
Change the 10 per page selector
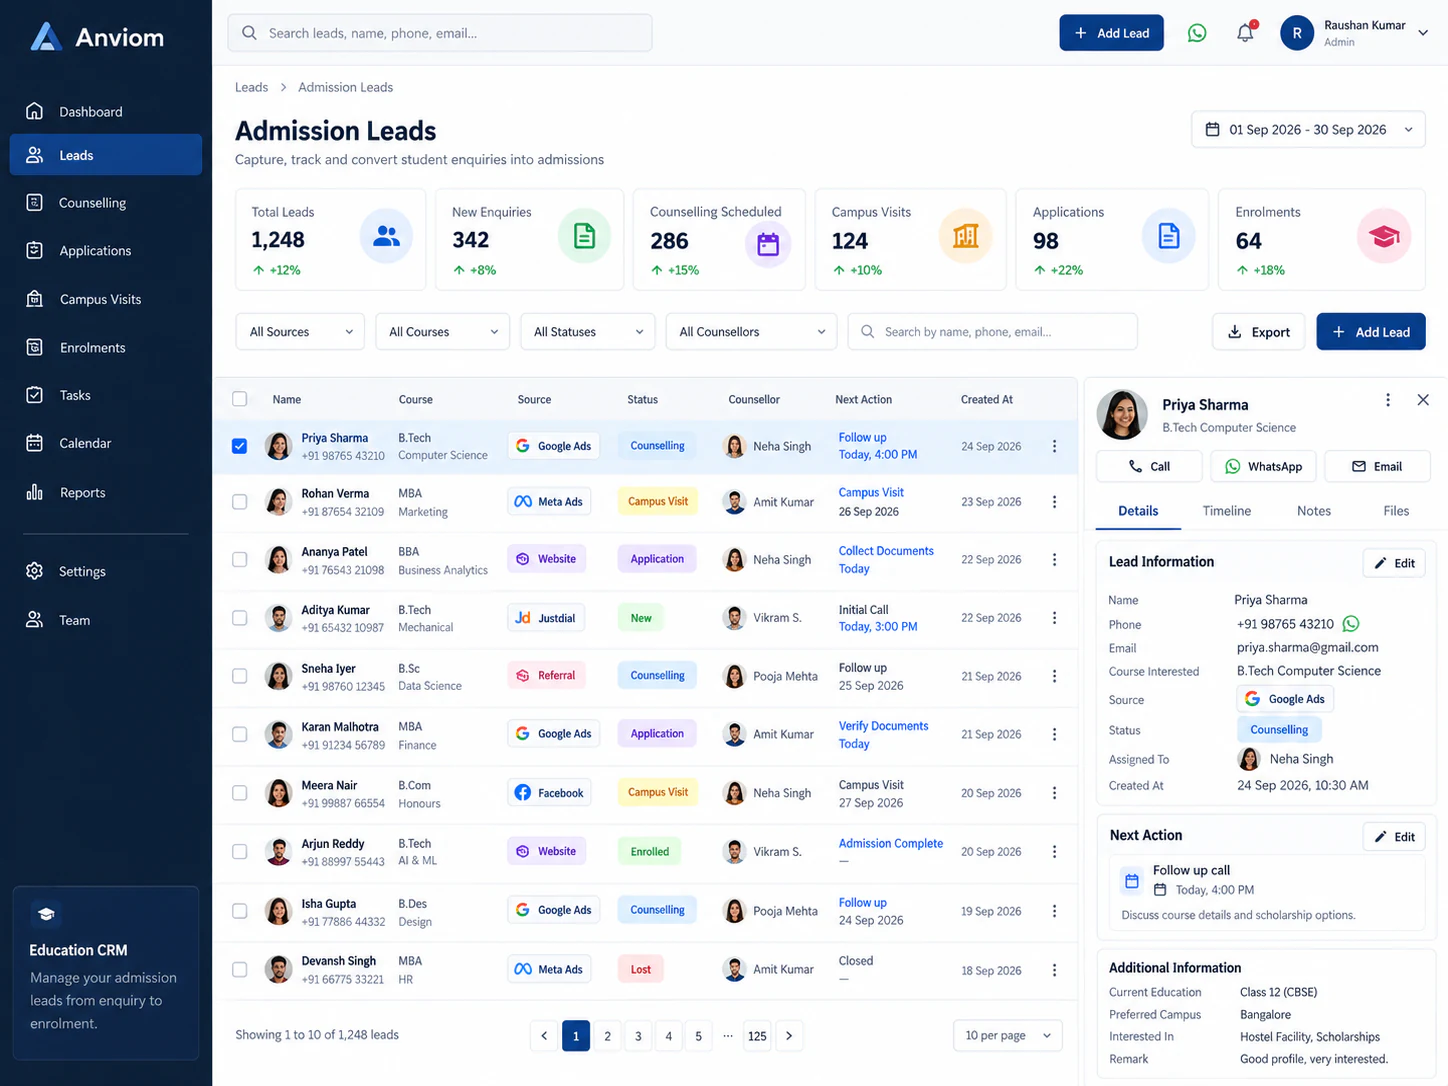[1008, 1036]
